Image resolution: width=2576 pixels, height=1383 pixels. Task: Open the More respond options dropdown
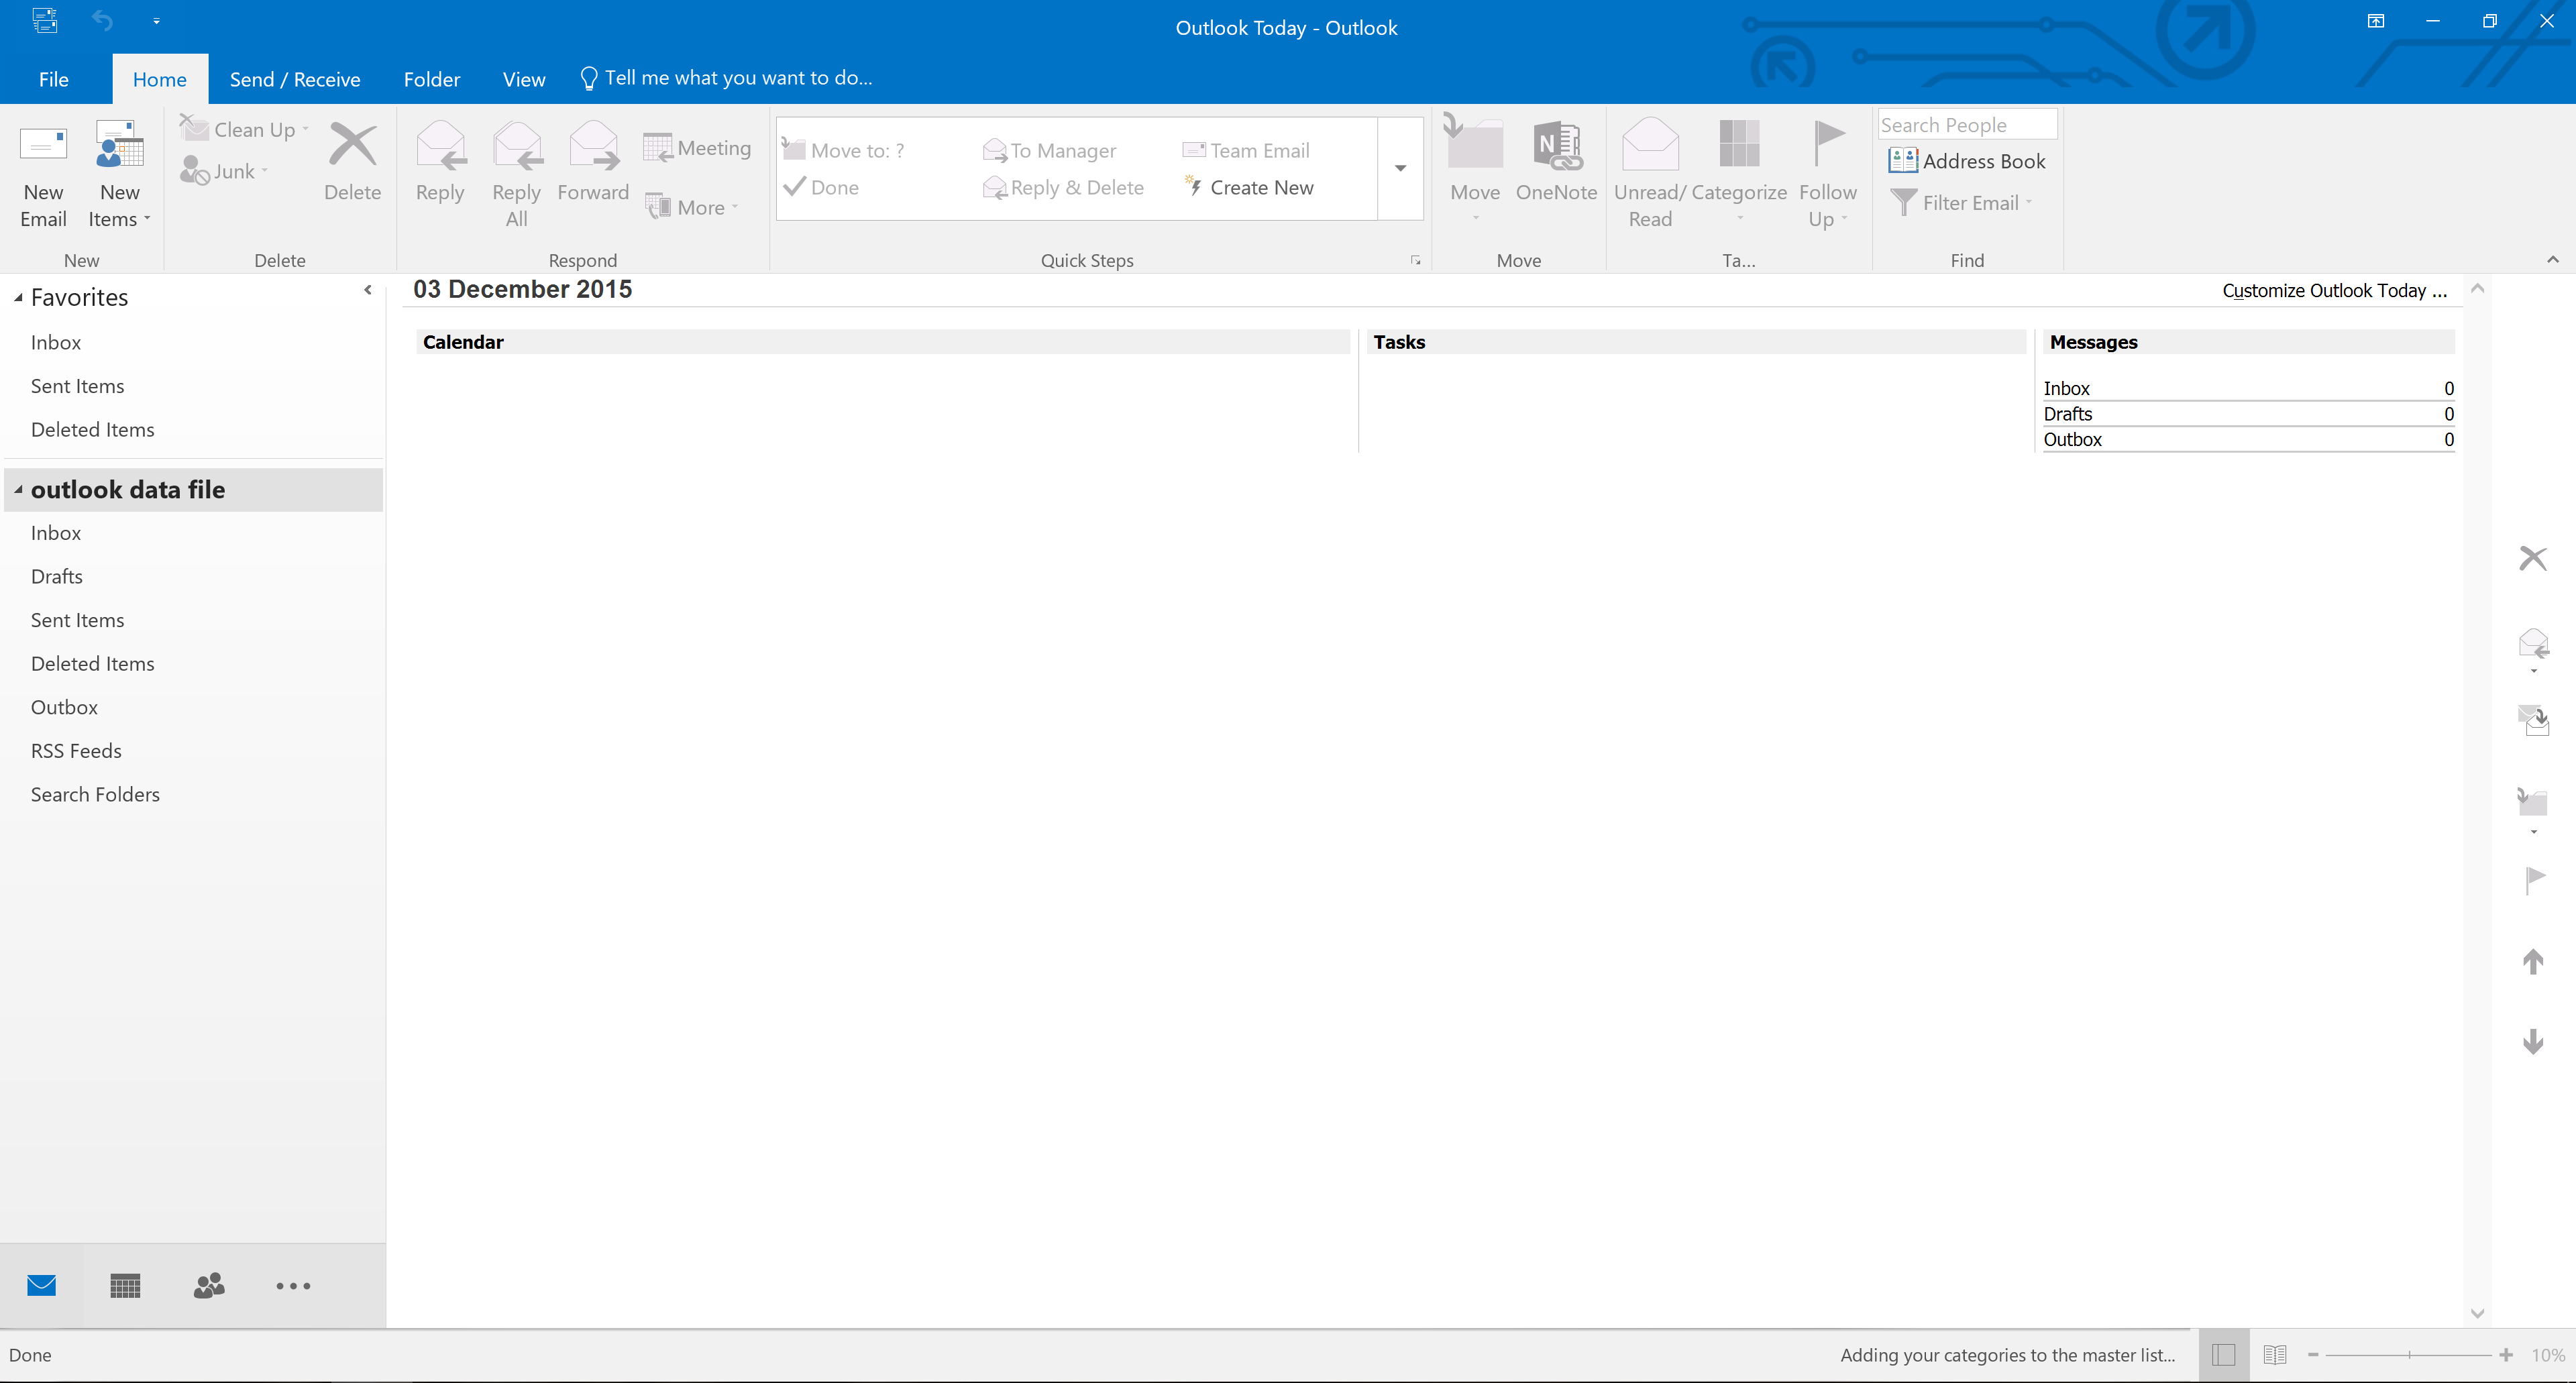click(692, 207)
